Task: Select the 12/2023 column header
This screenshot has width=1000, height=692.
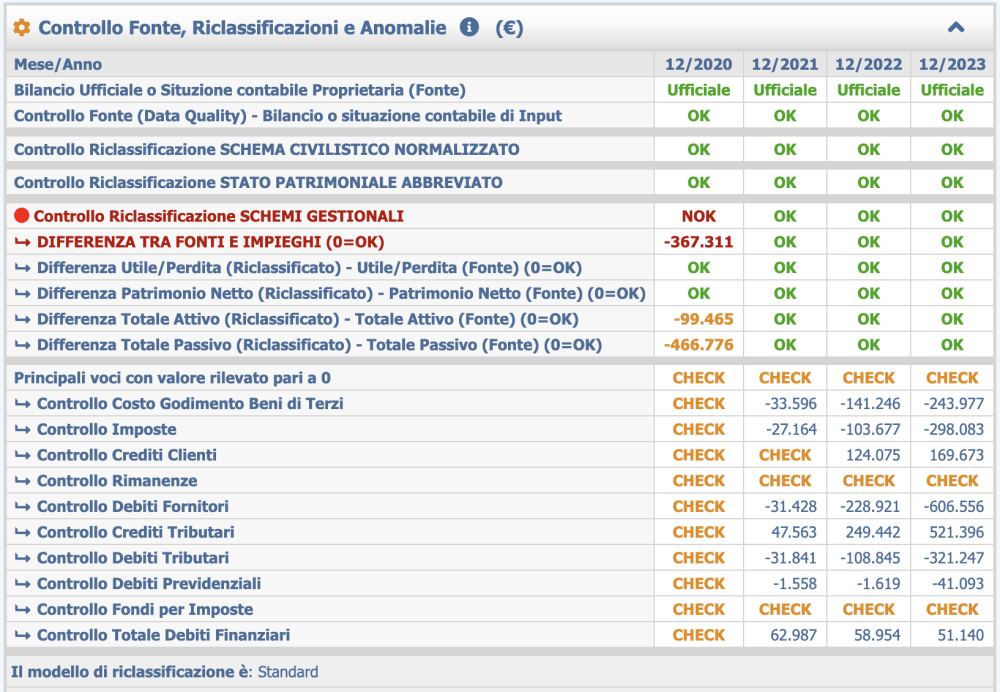Action: pyautogui.click(x=952, y=64)
